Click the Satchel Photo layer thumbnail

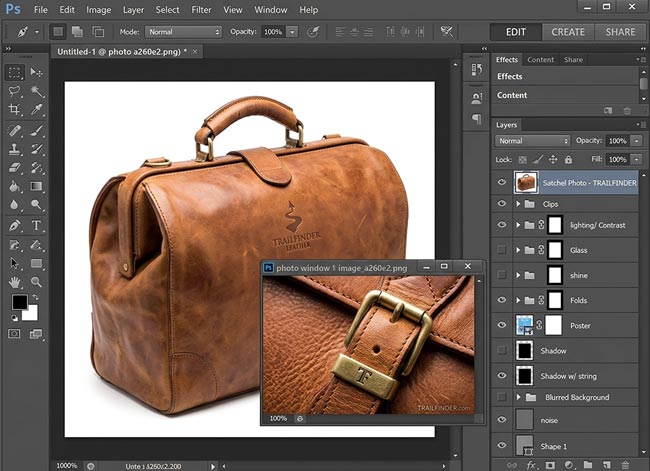coord(526,182)
